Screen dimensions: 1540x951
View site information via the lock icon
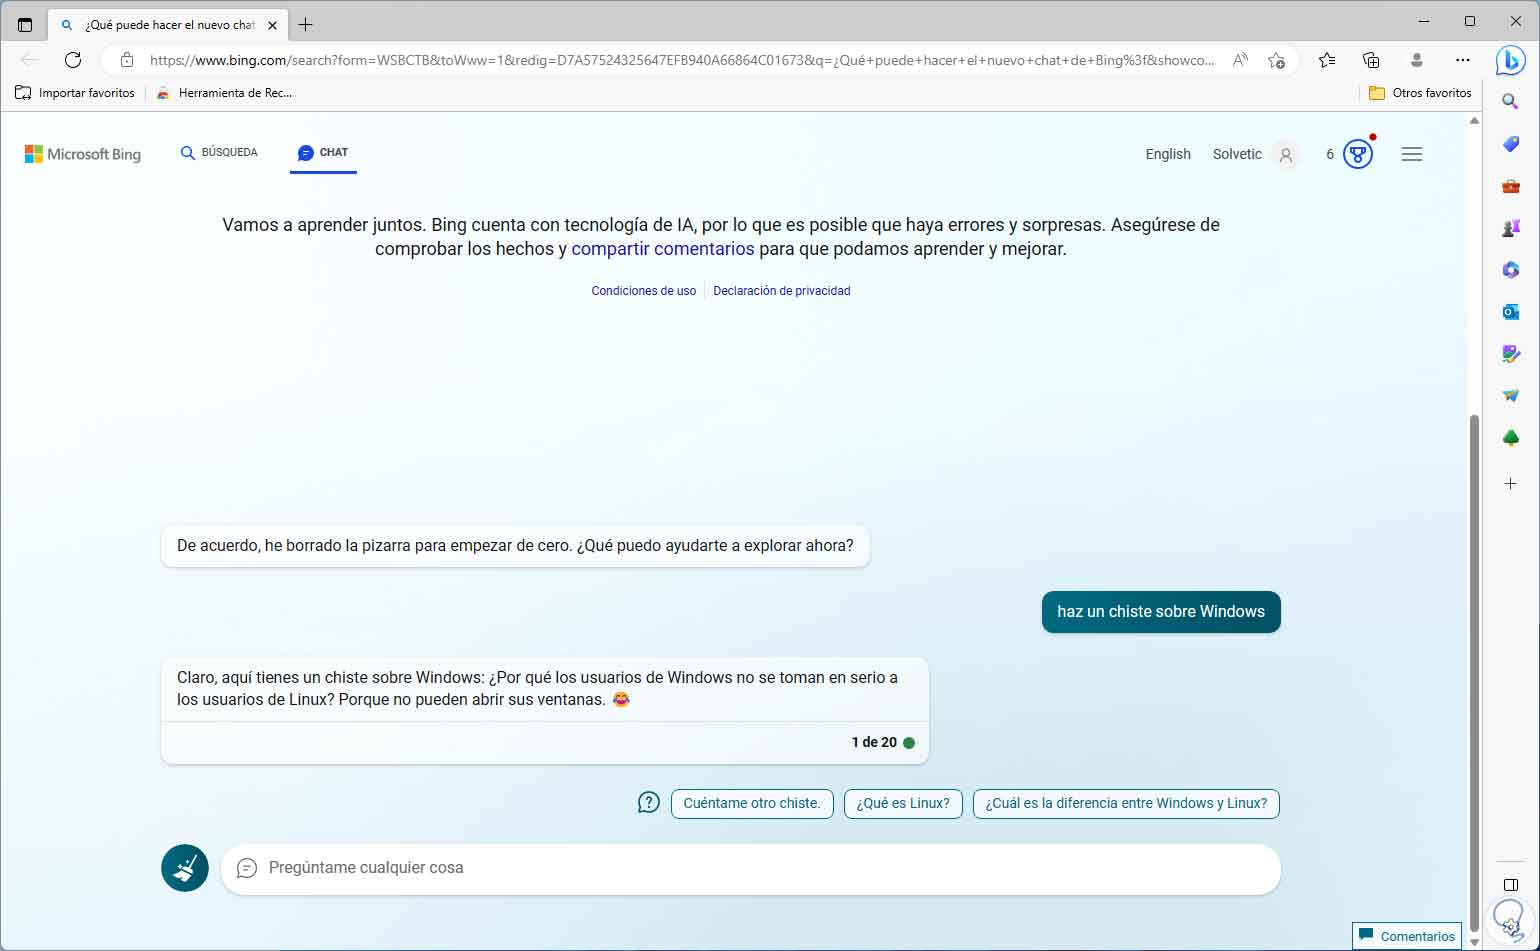coord(127,60)
